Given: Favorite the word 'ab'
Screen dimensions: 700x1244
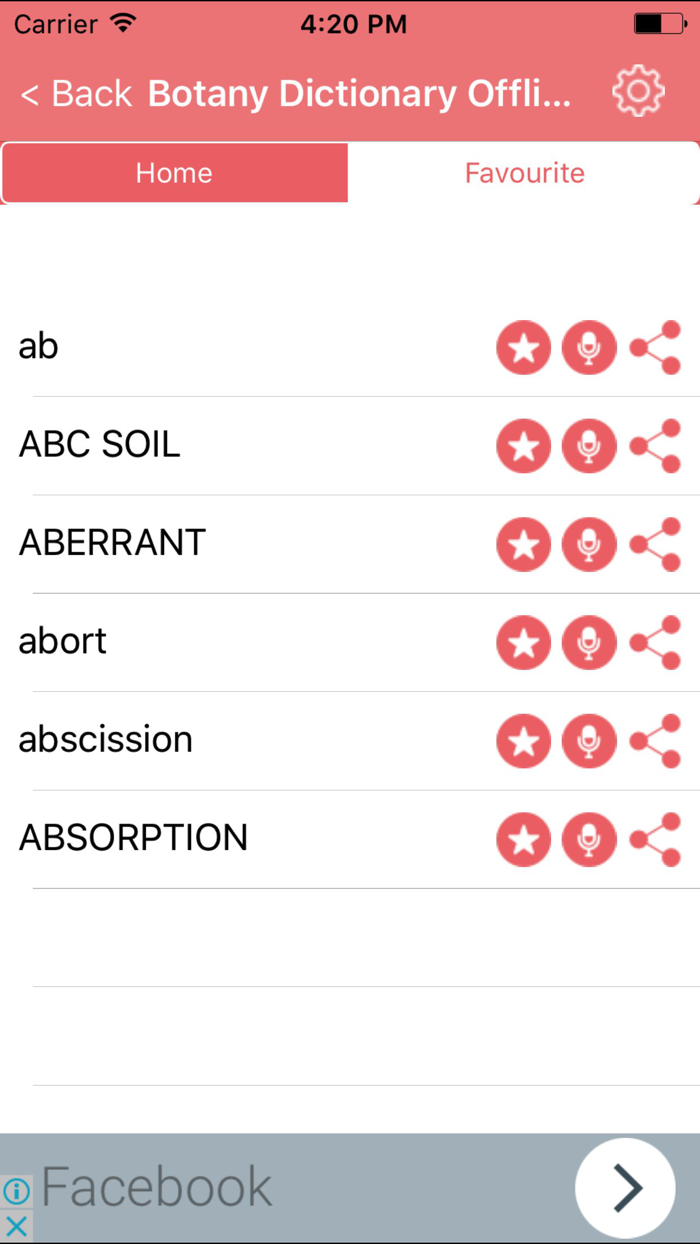Looking at the screenshot, I should tap(523, 347).
